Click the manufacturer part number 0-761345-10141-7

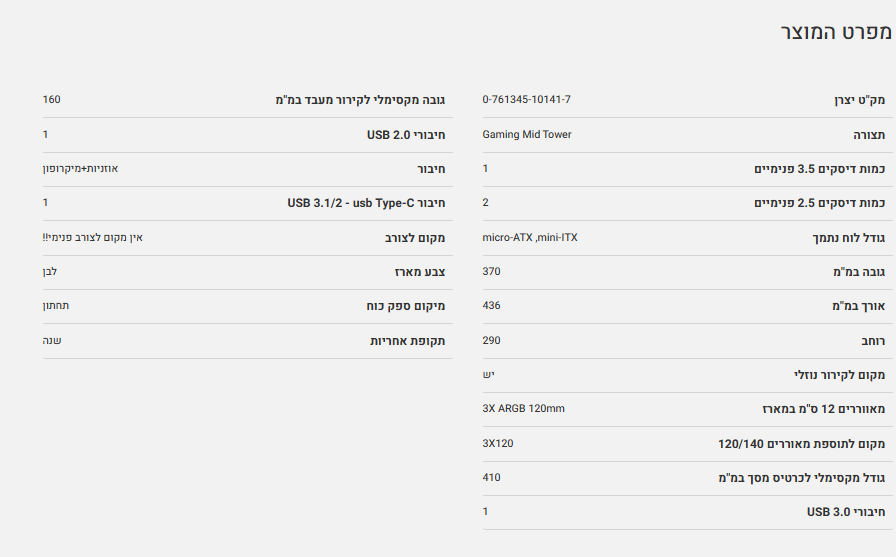(526, 100)
